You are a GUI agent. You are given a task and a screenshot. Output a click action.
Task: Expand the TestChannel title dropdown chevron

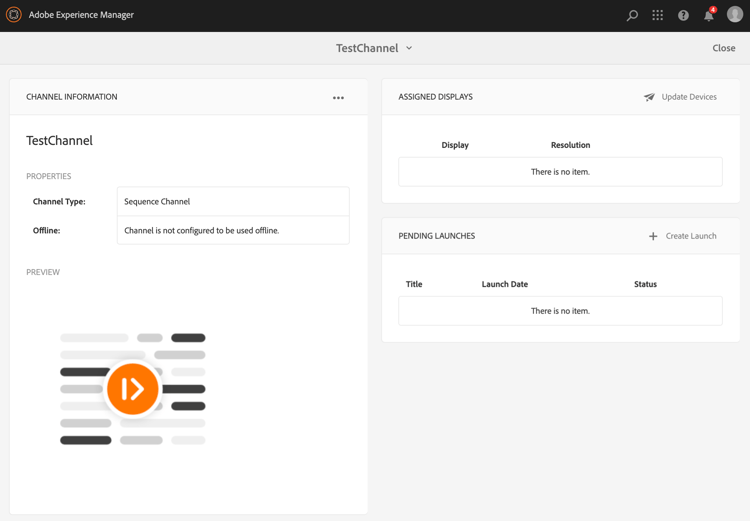tap(409, 48)
